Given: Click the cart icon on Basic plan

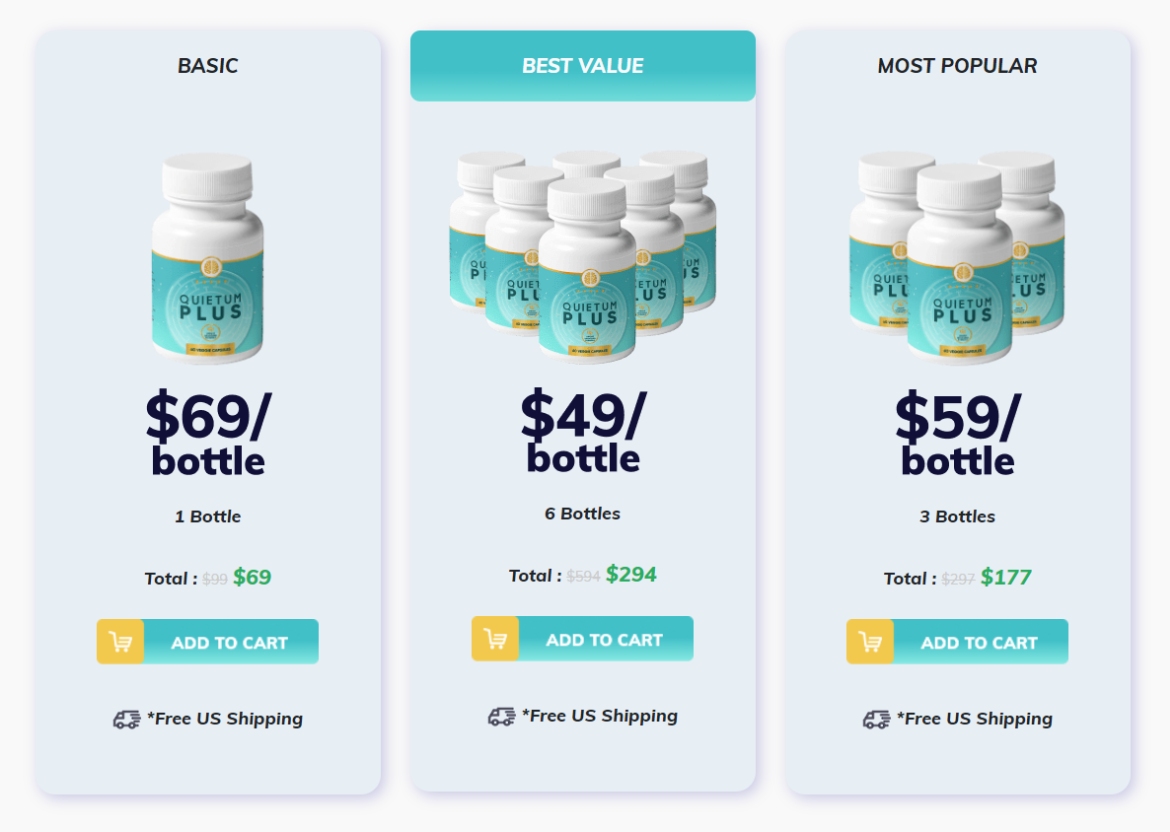Looking at the screenshot, I should [120, 641].
